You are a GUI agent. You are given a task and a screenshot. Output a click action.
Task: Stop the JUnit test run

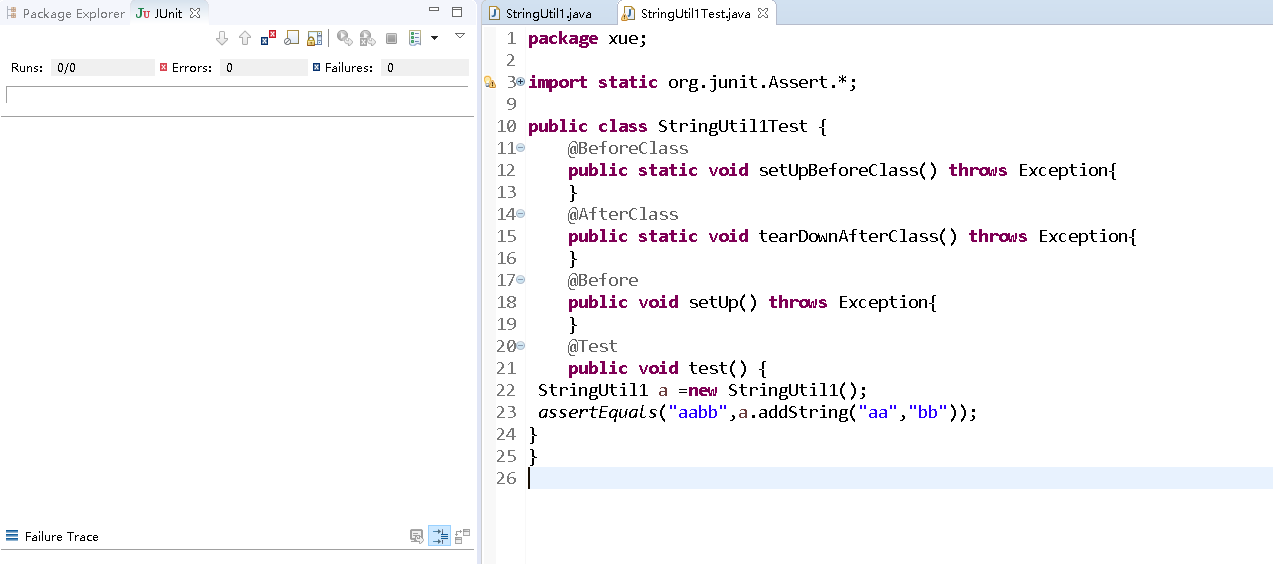pyautogui.click(x=391, y=38)
